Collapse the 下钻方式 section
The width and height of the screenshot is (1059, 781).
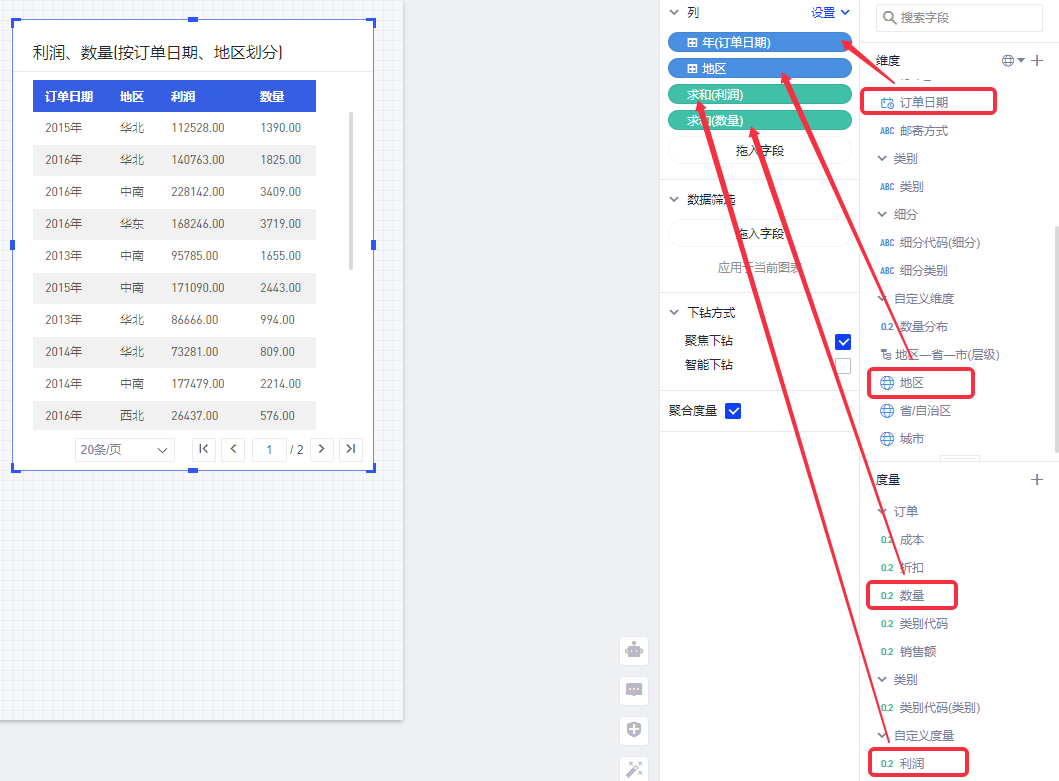pyautogui.click(x=674, y=313)
